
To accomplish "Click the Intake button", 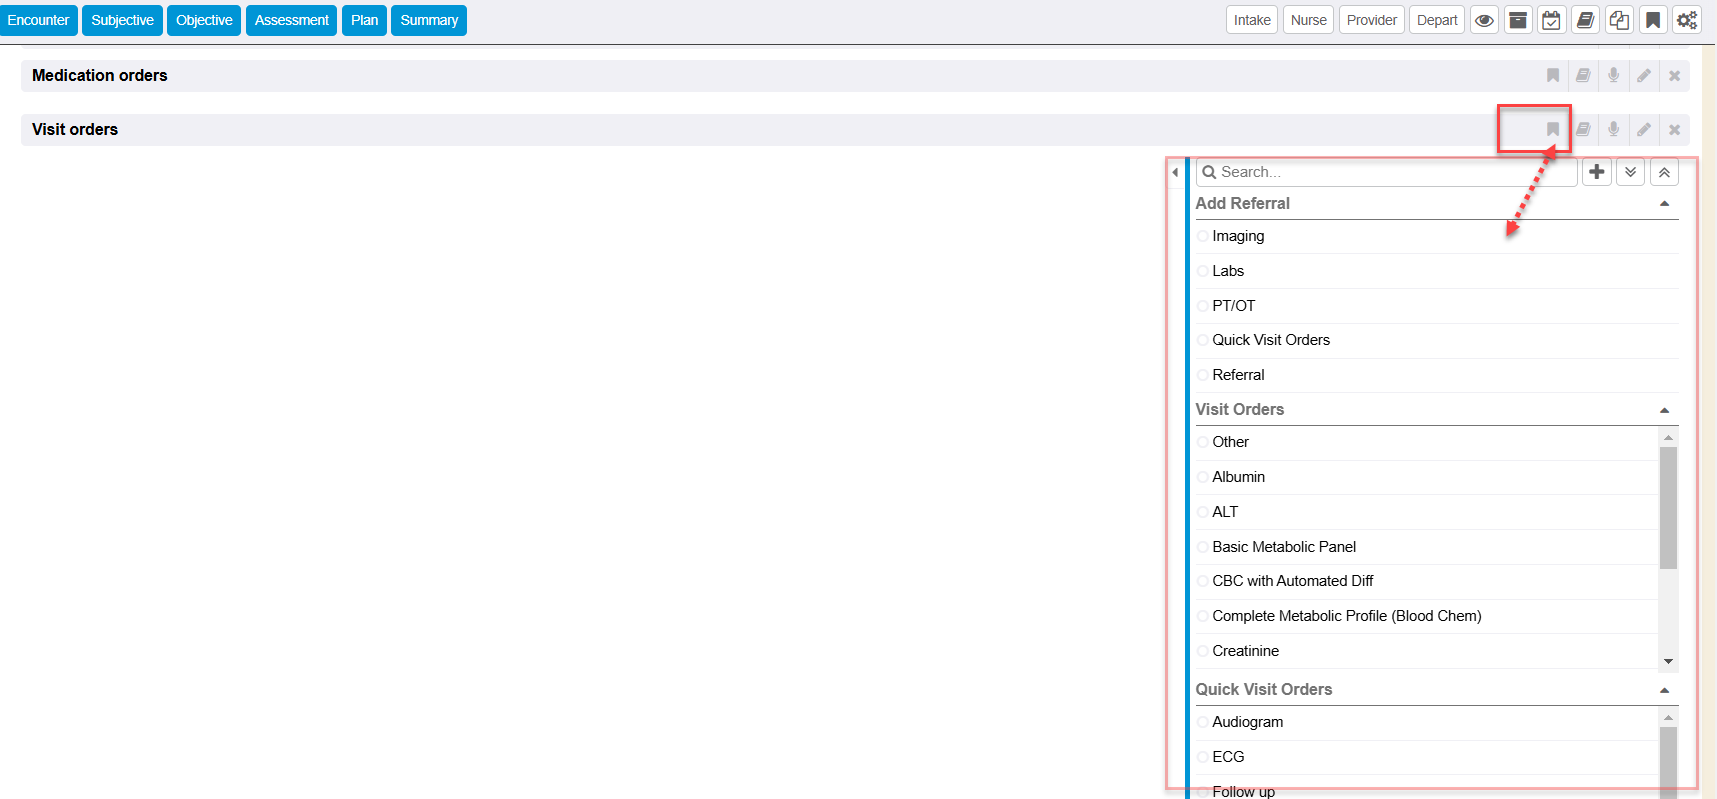I will pyautogui.click(x=1251, y=20).
